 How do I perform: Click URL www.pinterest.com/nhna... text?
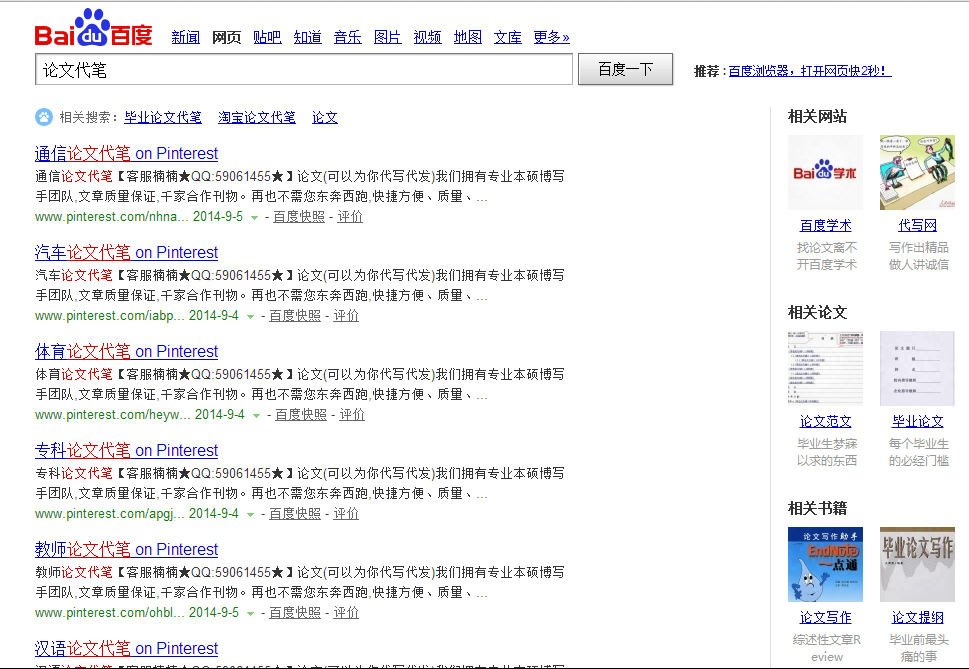pos(111,217)
